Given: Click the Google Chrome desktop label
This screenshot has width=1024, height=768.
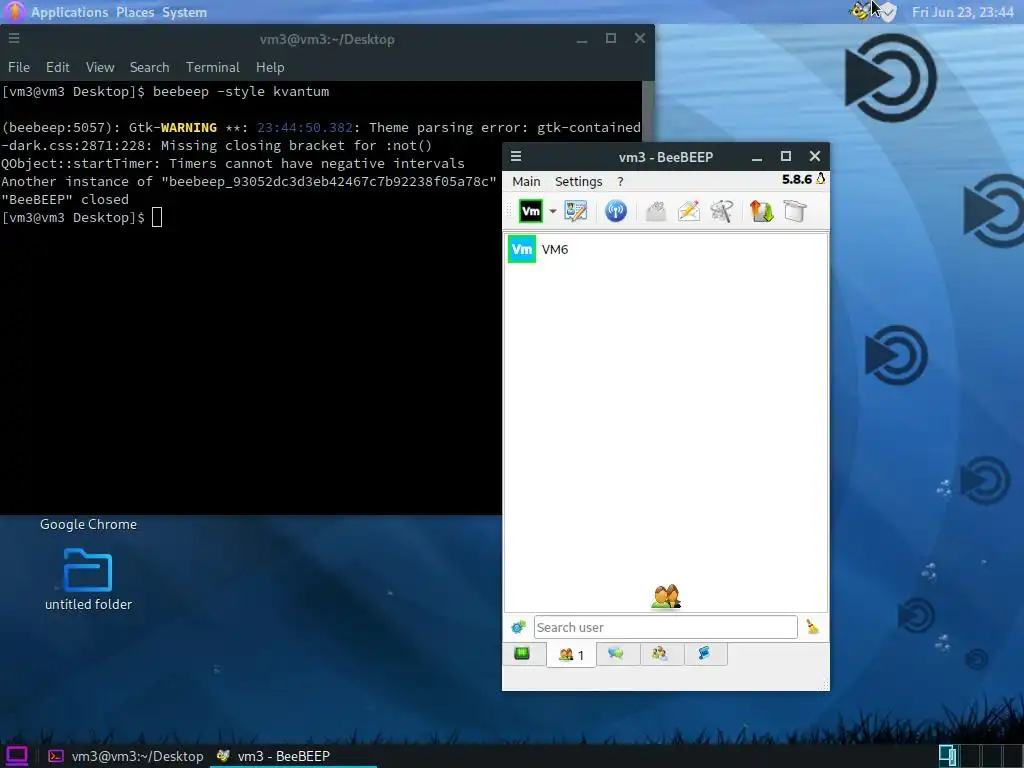Looking at the screenshot, I should (x=88, y=524).
